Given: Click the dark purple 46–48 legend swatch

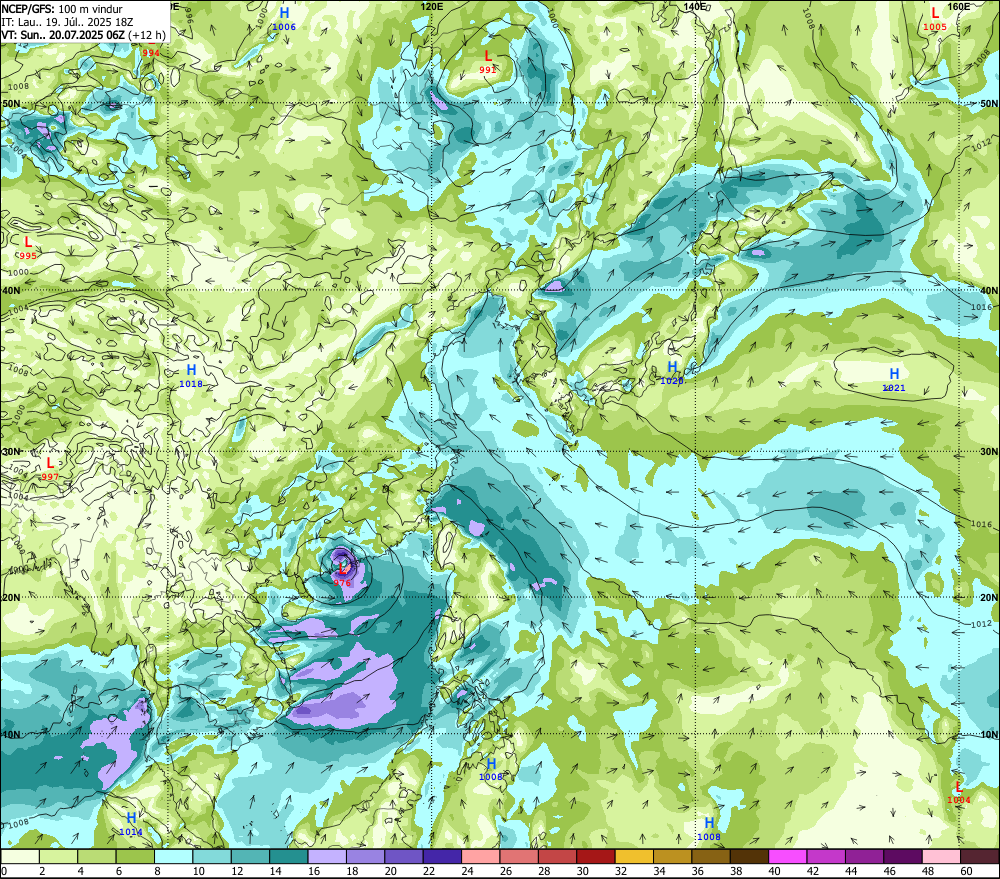Looking at the screenshot, I should [903, 856].
